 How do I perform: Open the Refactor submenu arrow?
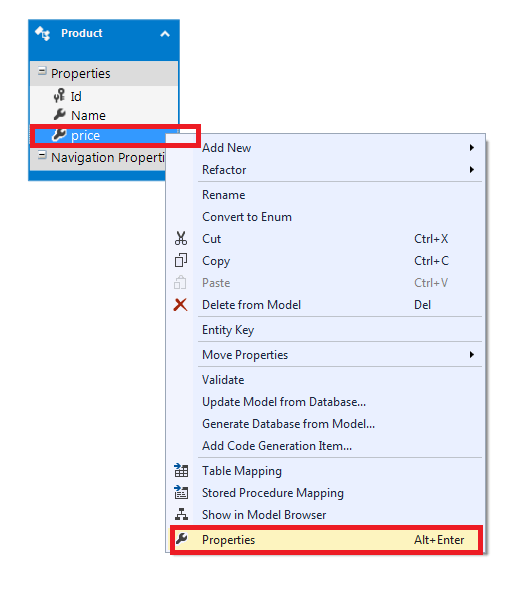pos(472,170)
